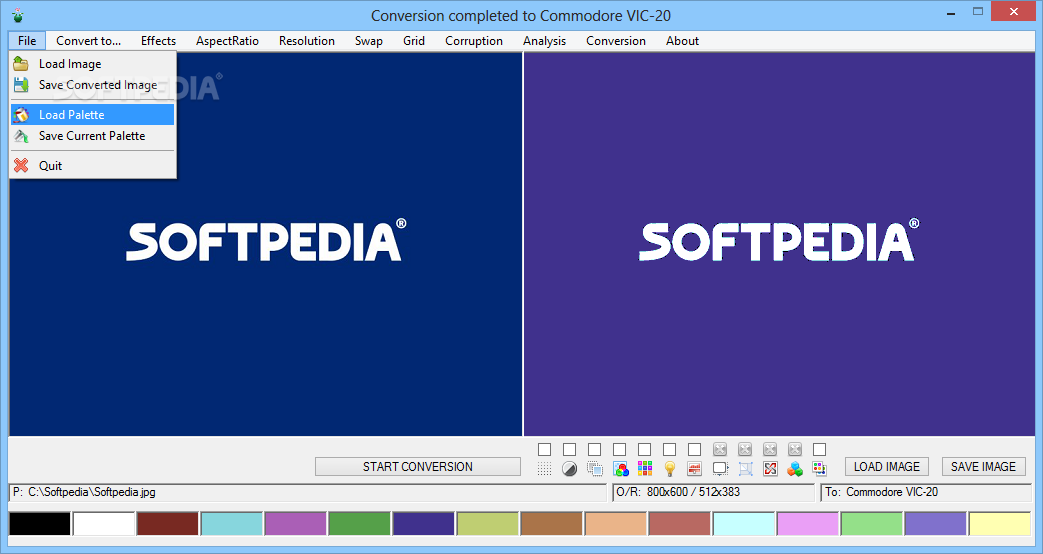Viewport: 1043px width, 554px height.
Task: Click the palette icon beside Load Palette
Action: click(21, 114)
